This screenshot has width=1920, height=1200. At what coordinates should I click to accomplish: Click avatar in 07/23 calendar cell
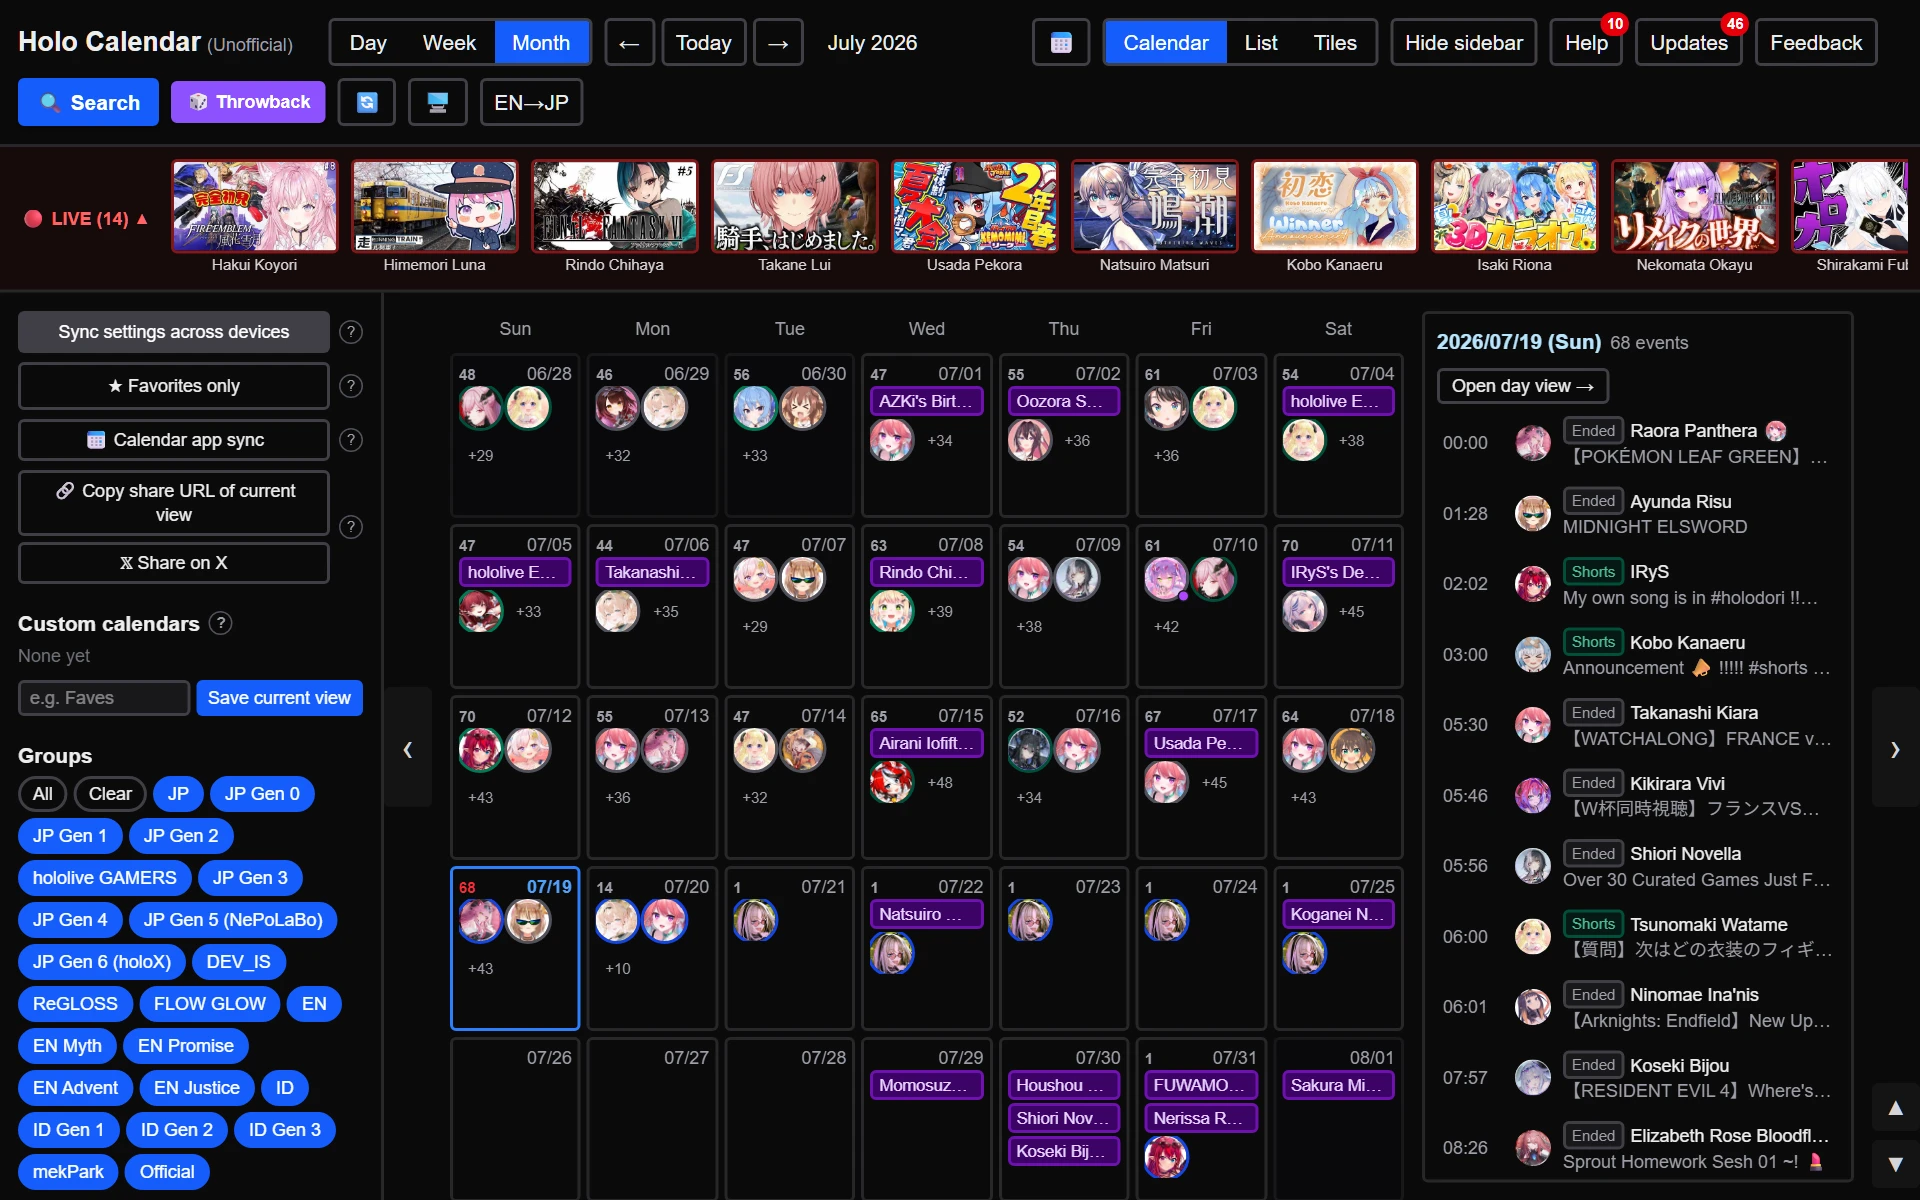[1029, 920]
